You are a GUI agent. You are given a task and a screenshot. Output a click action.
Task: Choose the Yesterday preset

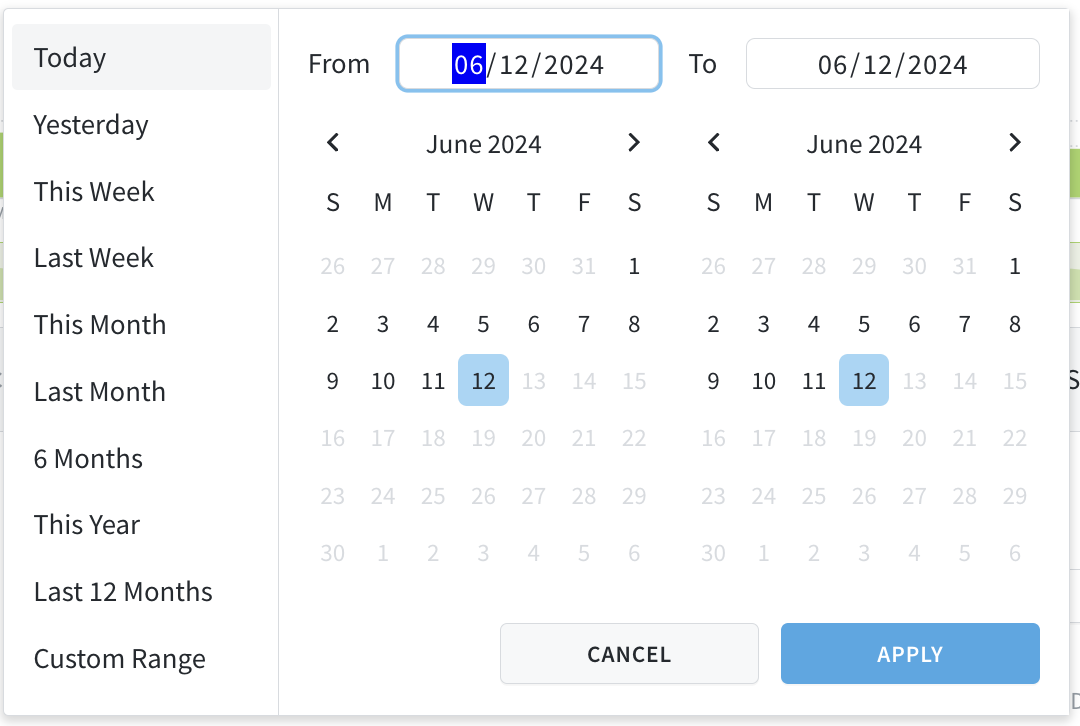pyautogui.click(x=90, y=124)
